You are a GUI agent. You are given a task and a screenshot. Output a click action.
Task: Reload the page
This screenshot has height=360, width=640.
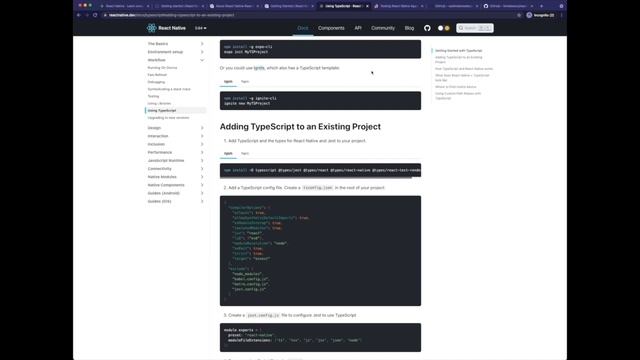tap(95, 15)
